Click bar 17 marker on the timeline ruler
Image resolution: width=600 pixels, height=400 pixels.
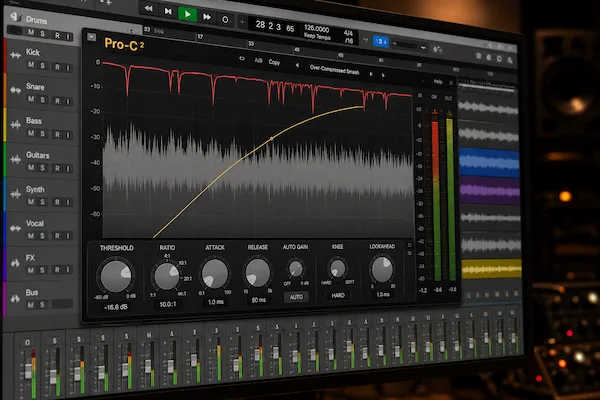[x=200, y=37]
